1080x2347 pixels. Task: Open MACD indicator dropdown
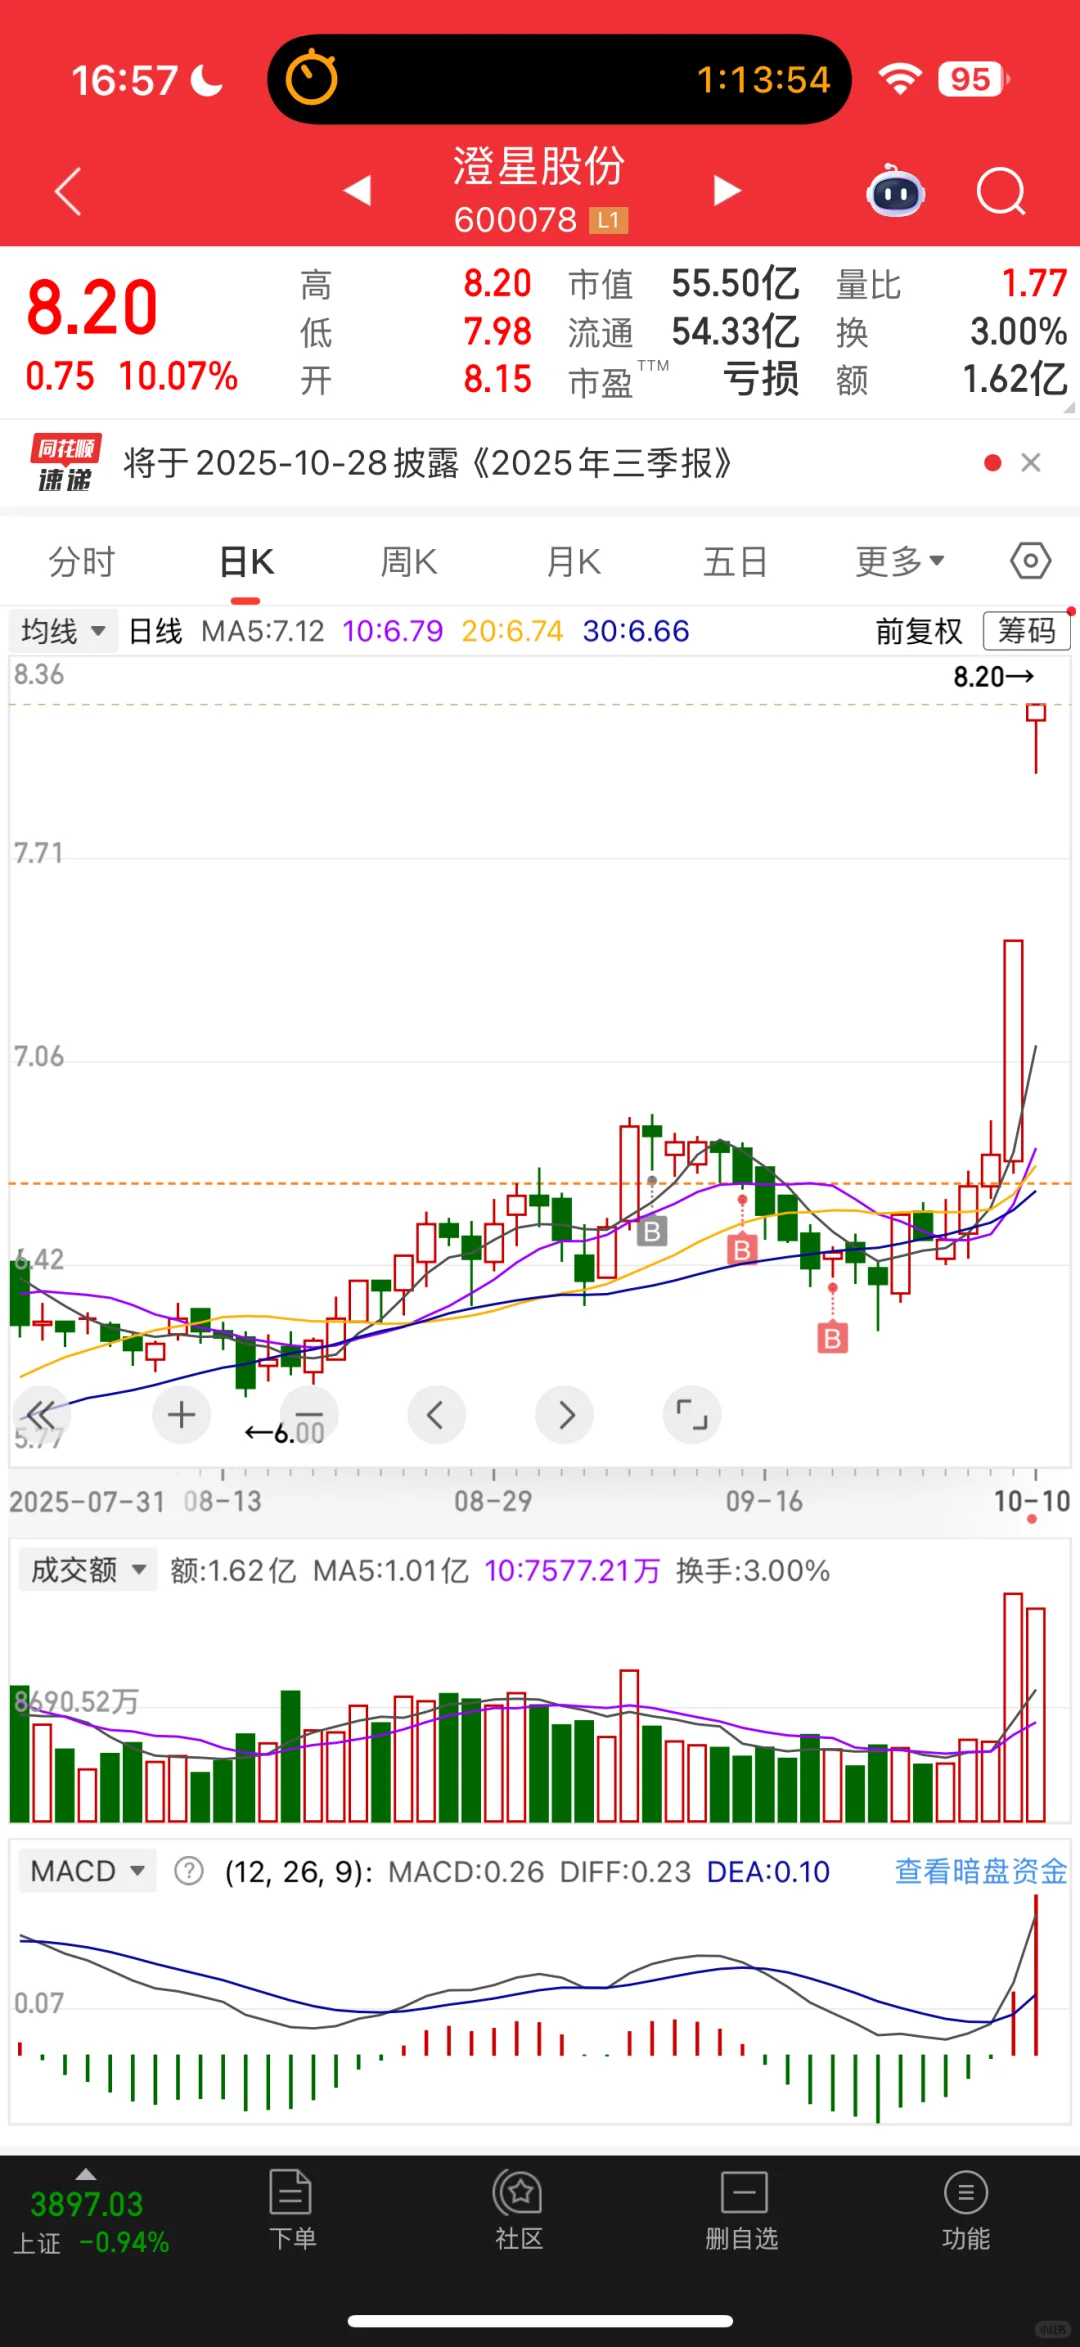pyautogui.click(x=87, y=1871)
